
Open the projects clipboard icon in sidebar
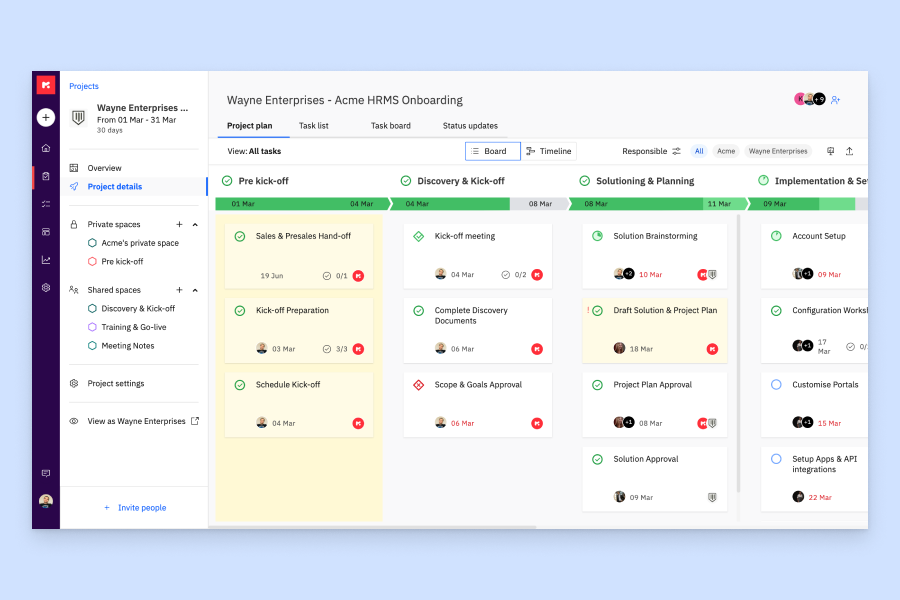(x=46, y=176)
